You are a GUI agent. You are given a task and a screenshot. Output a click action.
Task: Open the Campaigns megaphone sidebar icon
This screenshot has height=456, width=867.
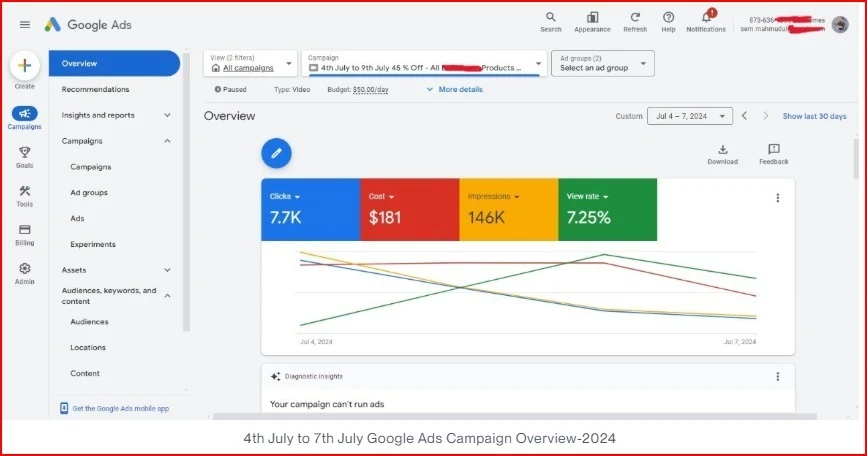[x=24, y=113]
